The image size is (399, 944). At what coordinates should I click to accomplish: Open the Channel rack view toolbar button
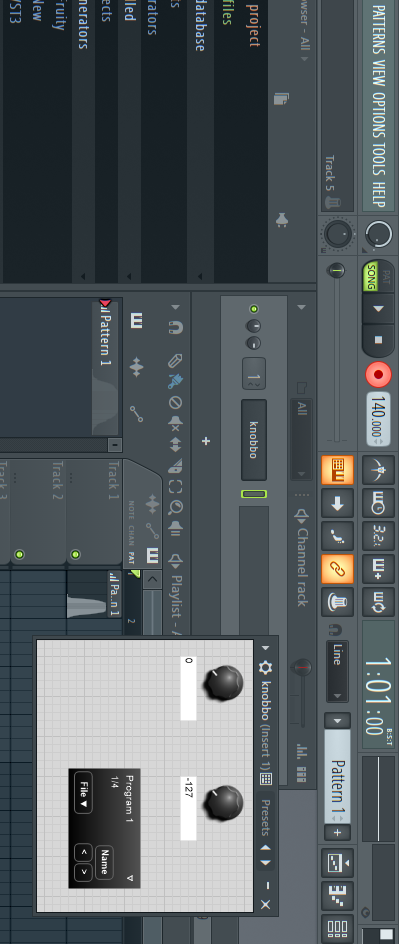[337, 929]
